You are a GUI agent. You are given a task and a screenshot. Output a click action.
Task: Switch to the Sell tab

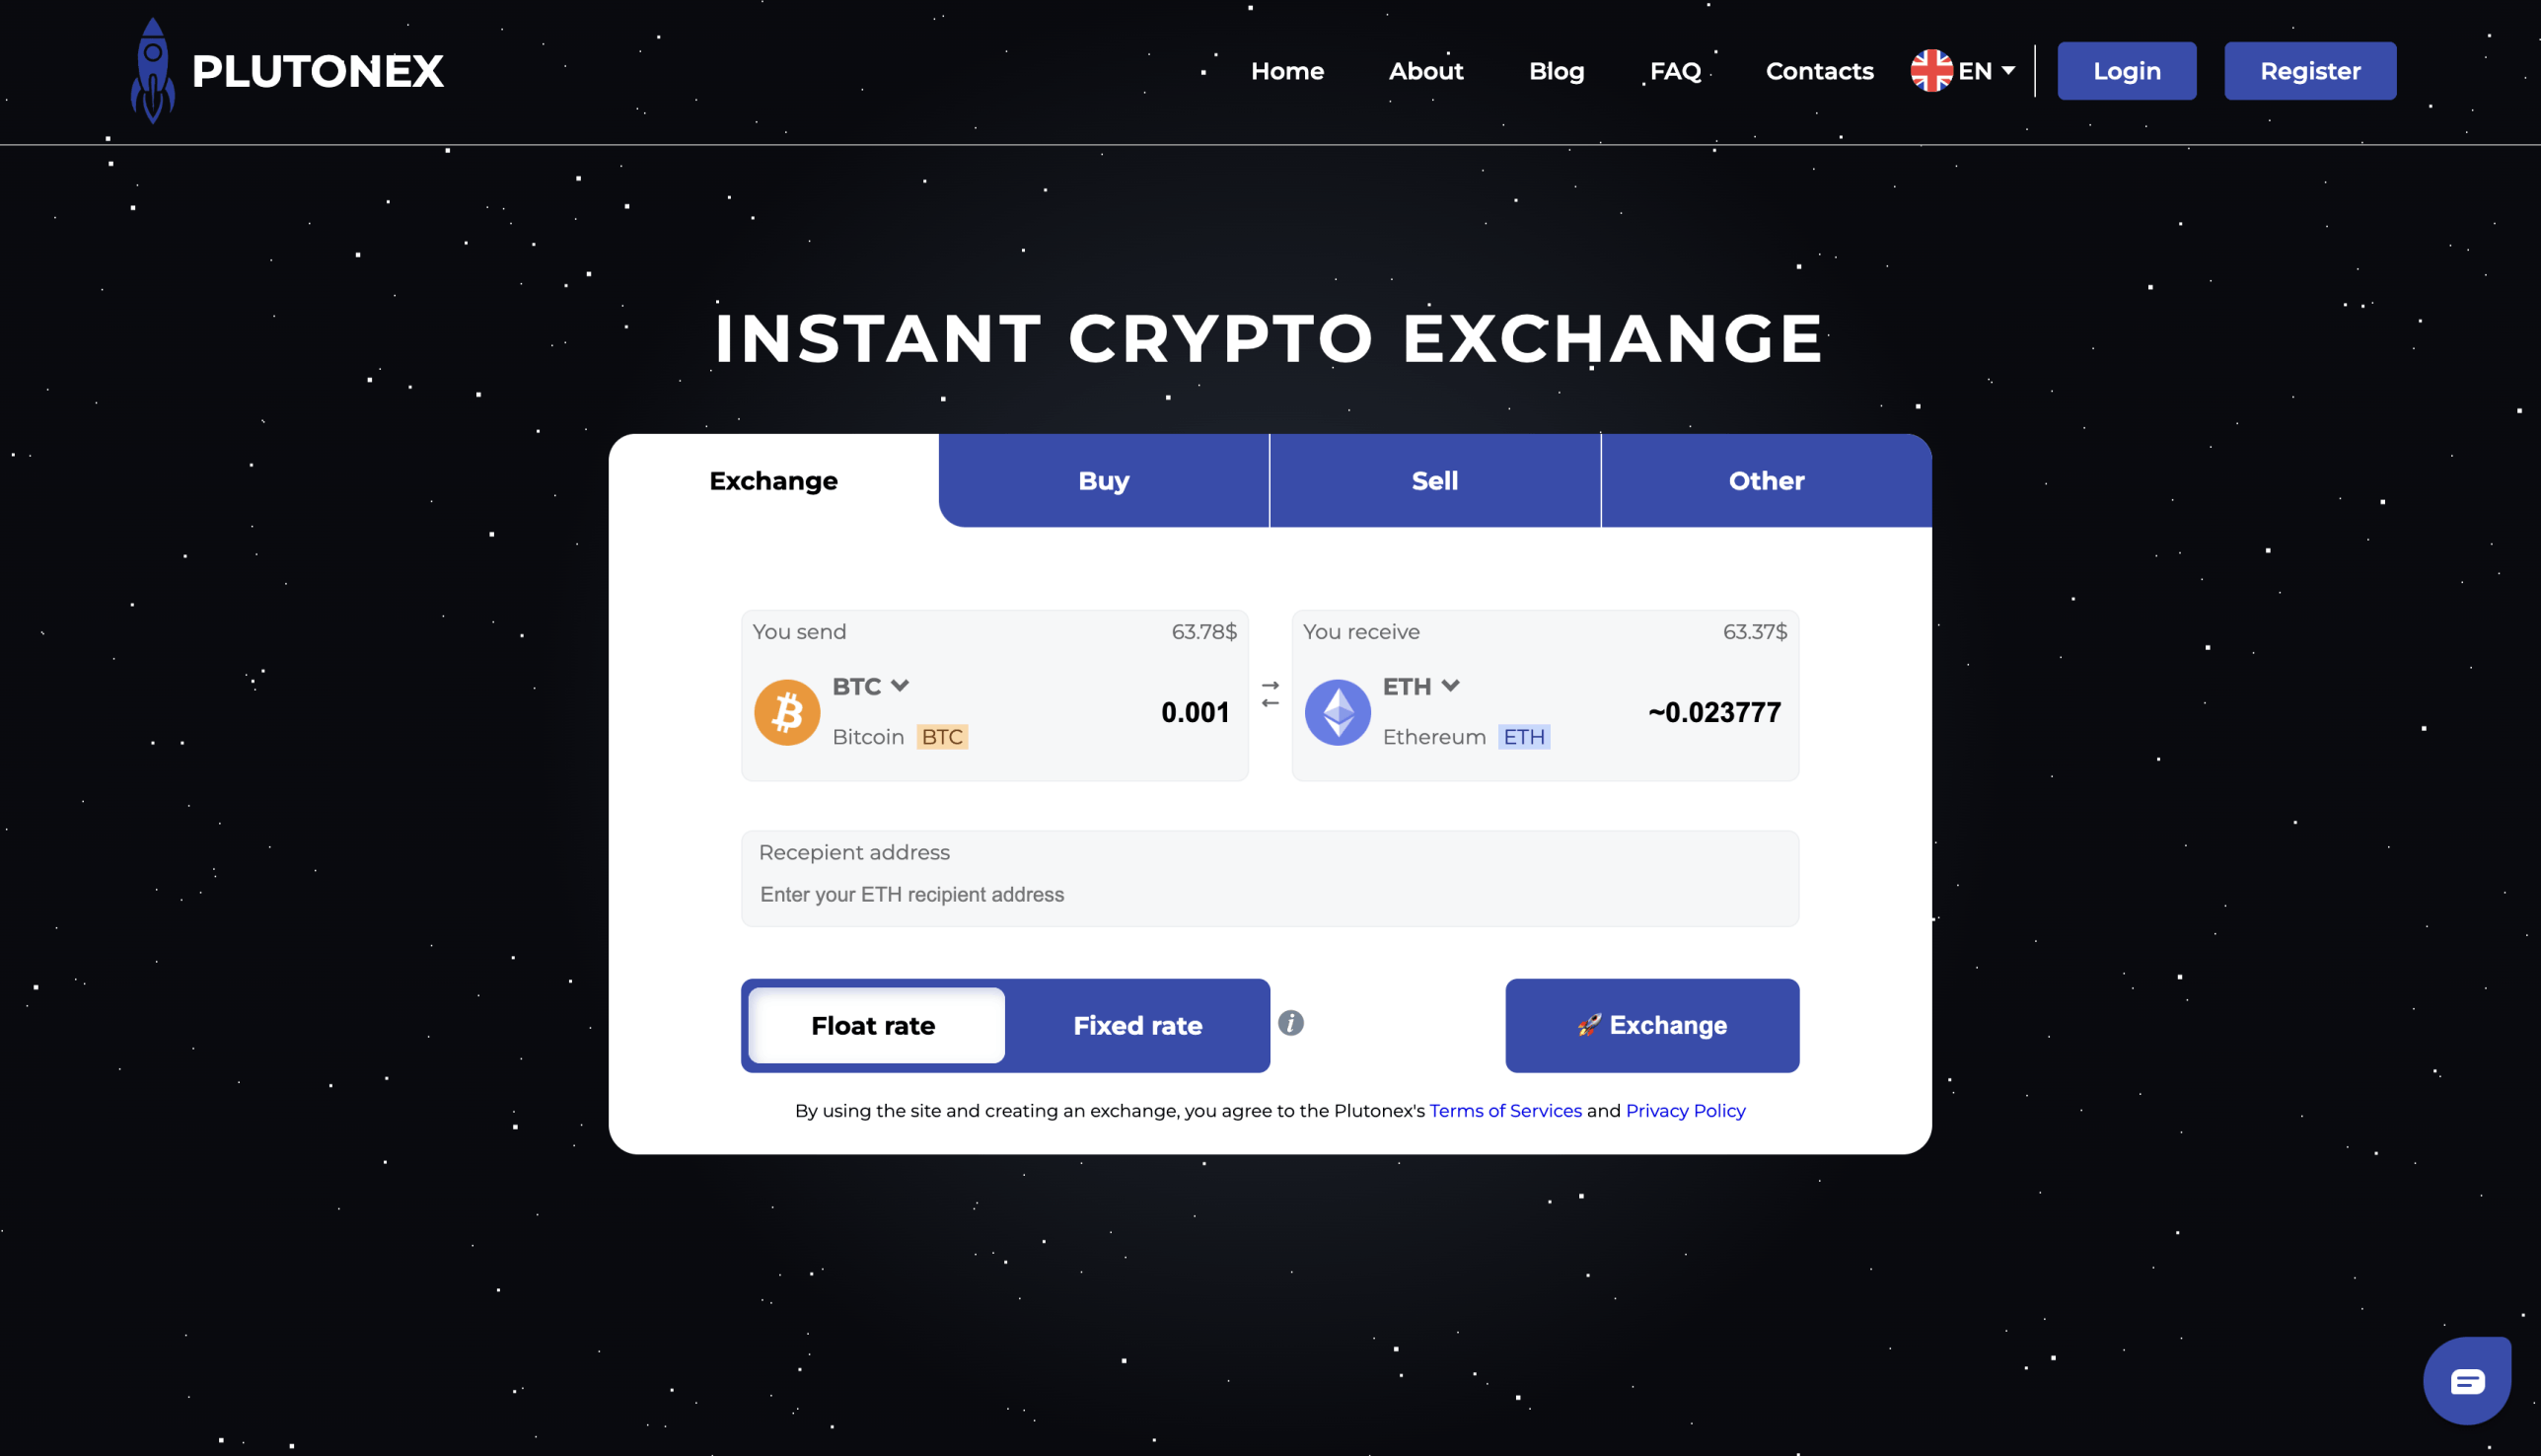tap(1436, 480)
